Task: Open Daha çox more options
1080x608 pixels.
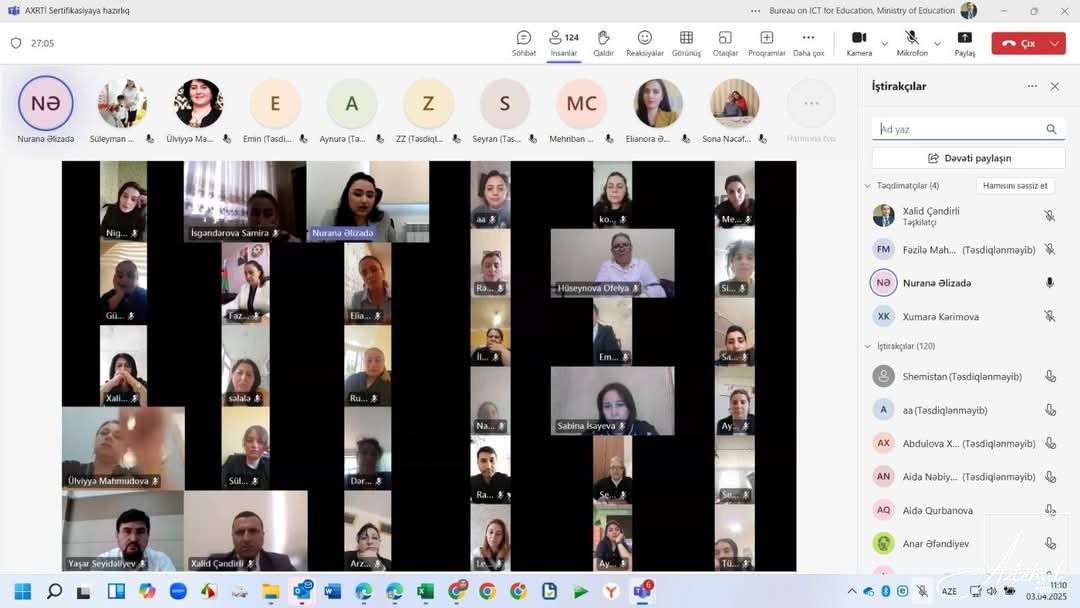Action: pyautogui.click(x=808, y=42)
